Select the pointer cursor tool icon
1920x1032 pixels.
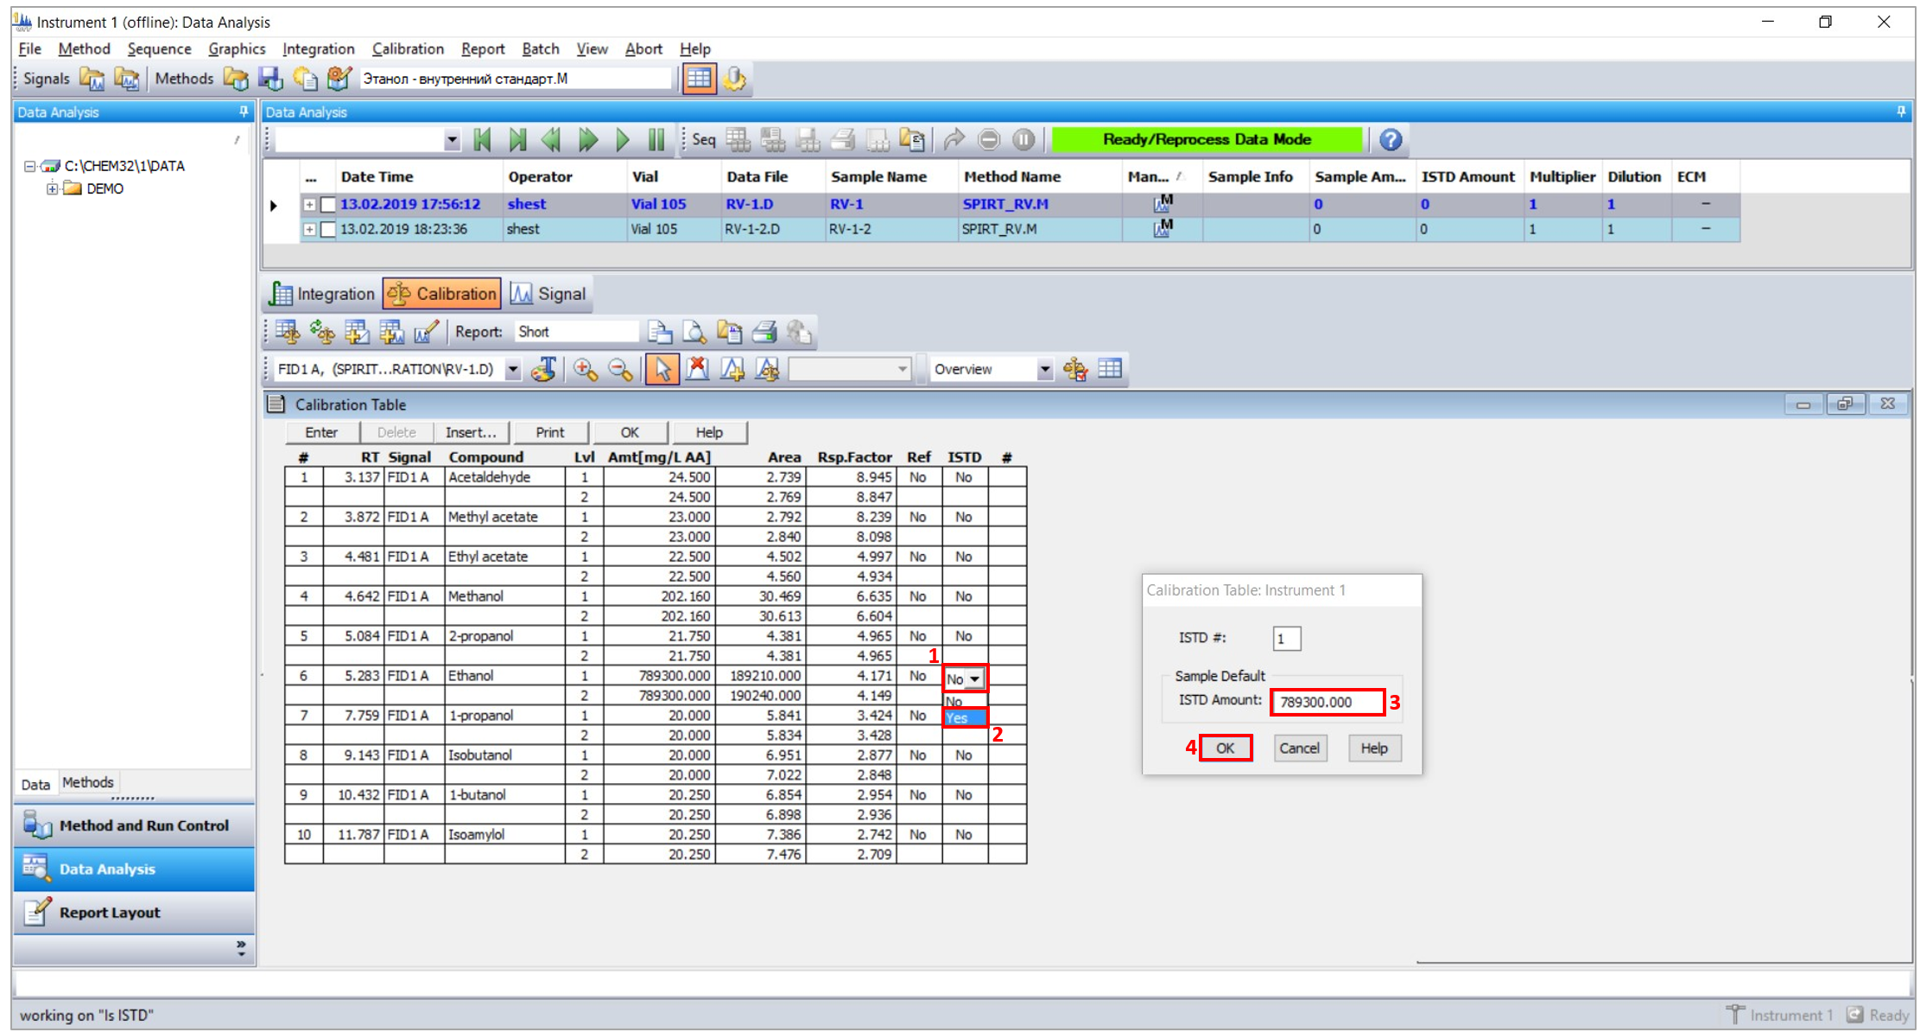(x=661, y=370)
